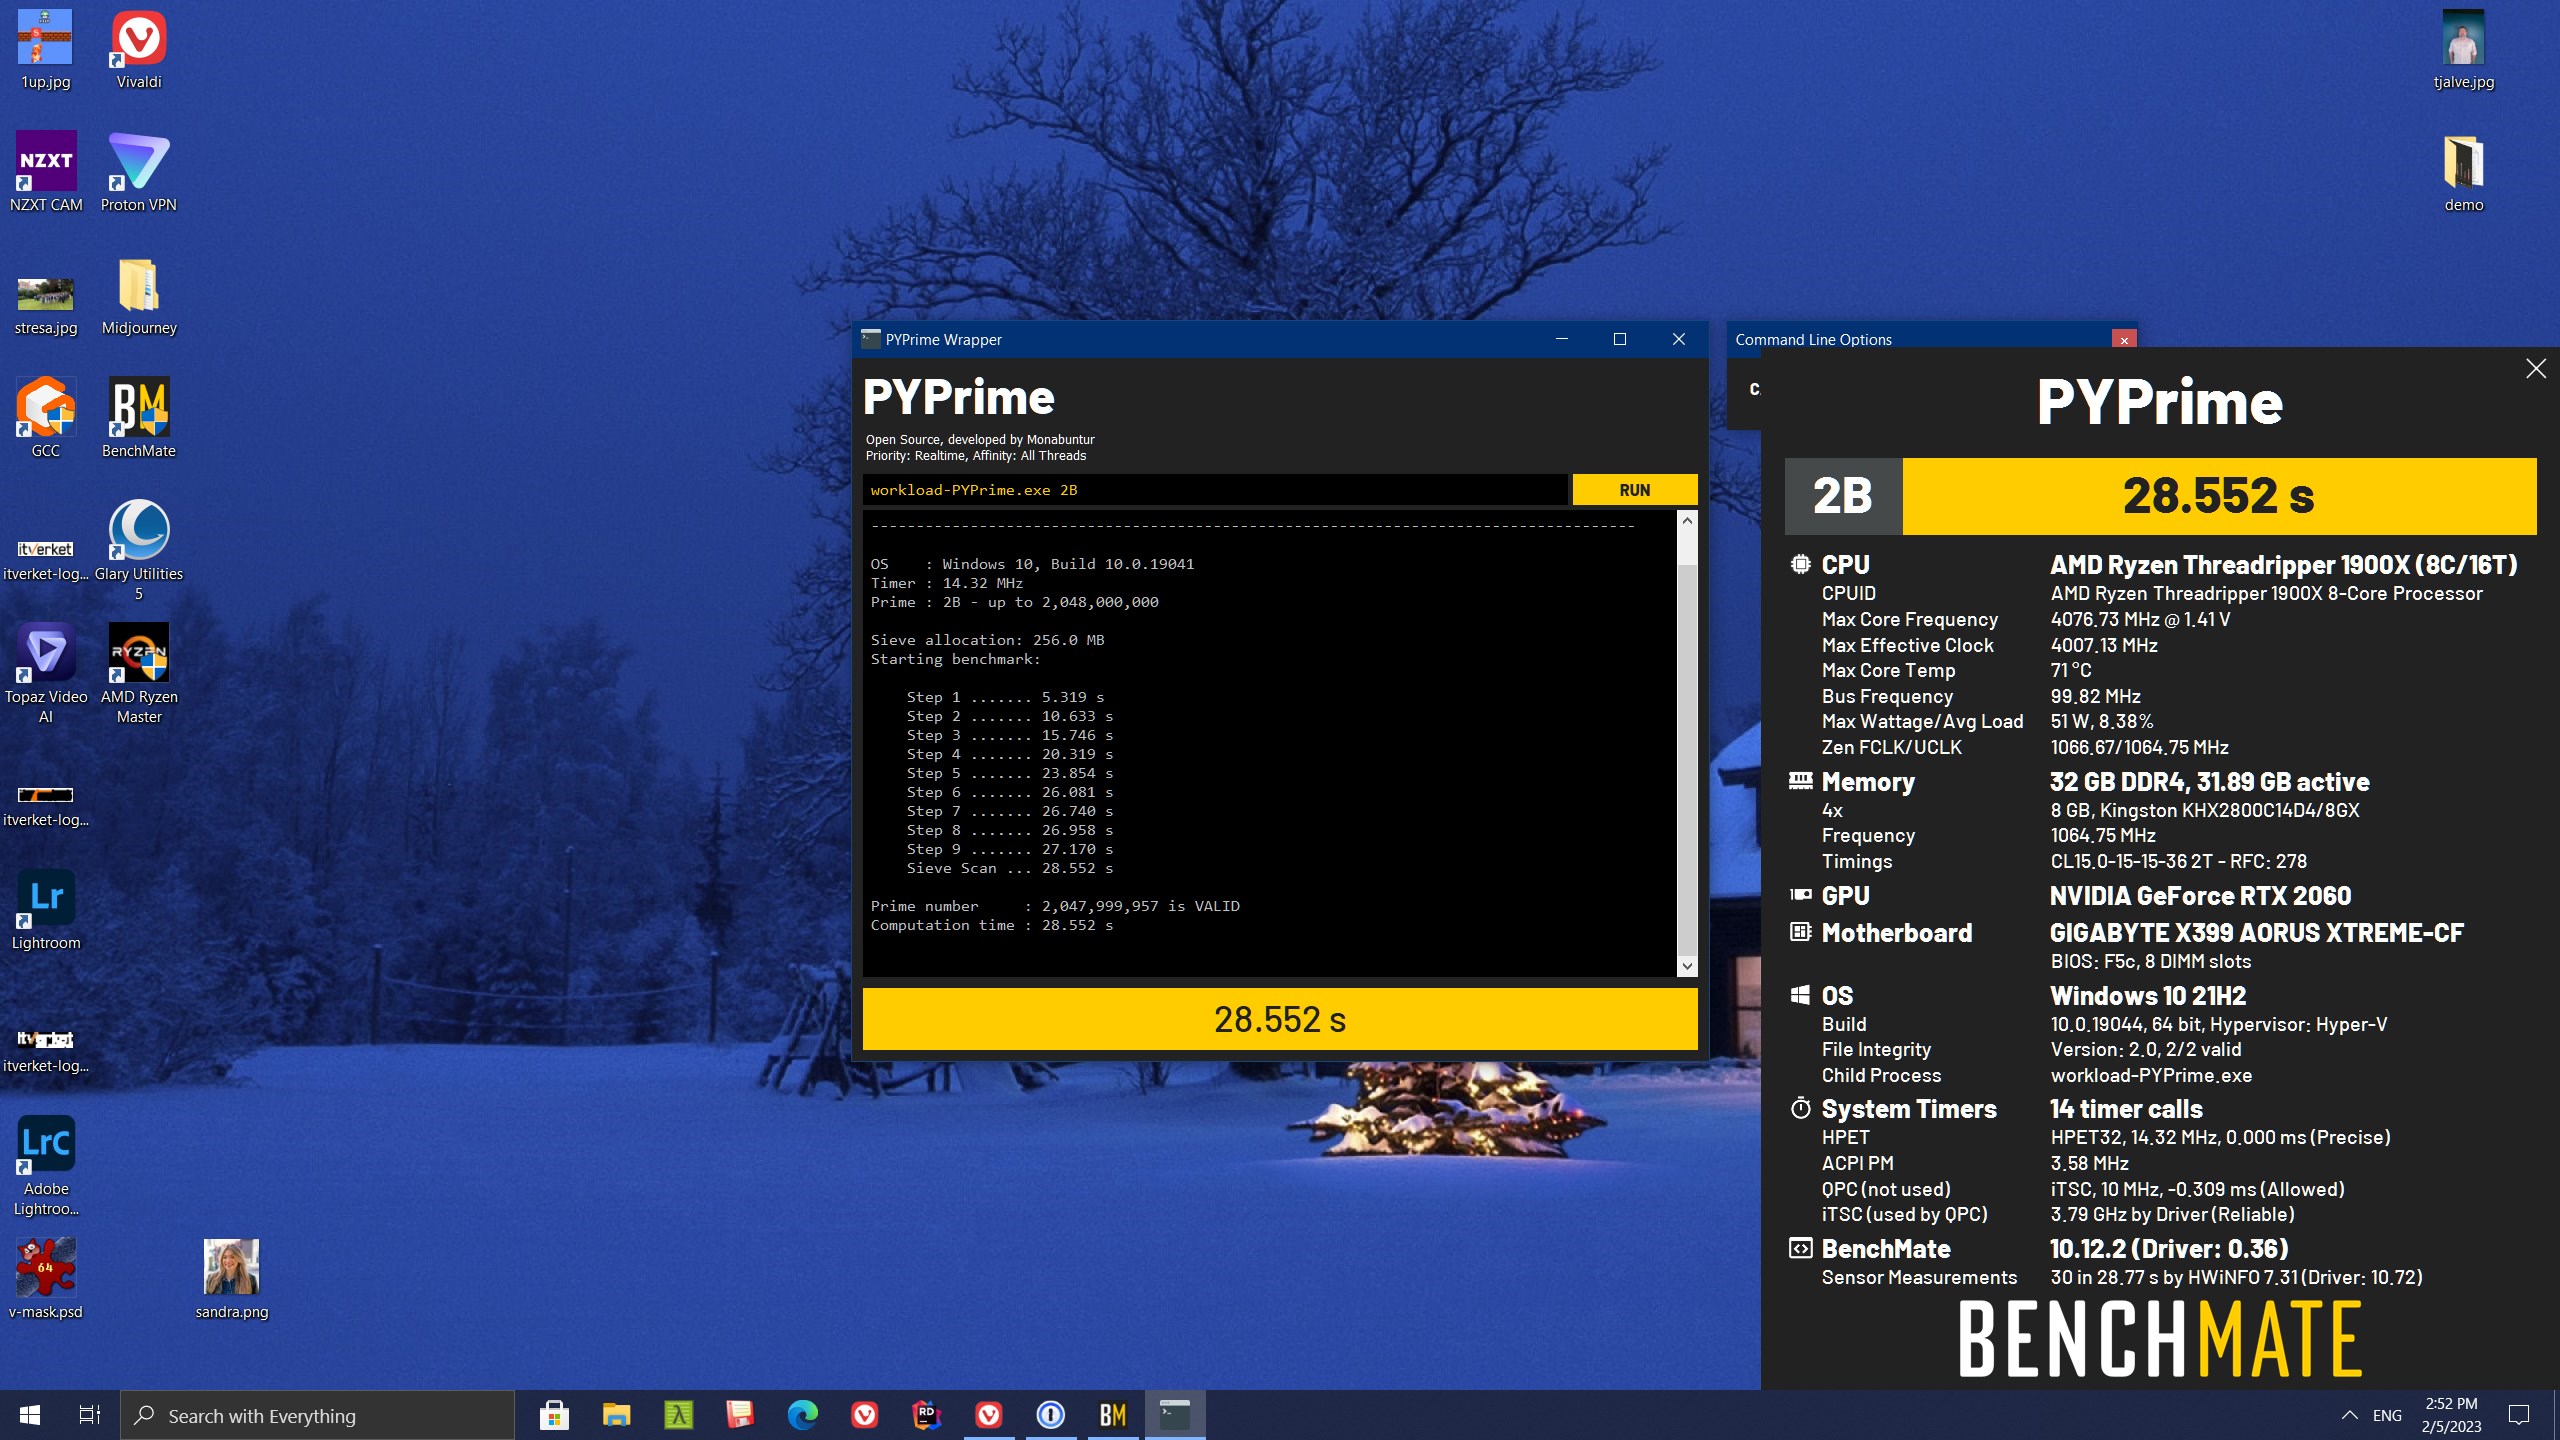Viewport: 2560px width, 1440px height.
Task: Click the large 28.552 s score in the result panel
Action: 2218,496
